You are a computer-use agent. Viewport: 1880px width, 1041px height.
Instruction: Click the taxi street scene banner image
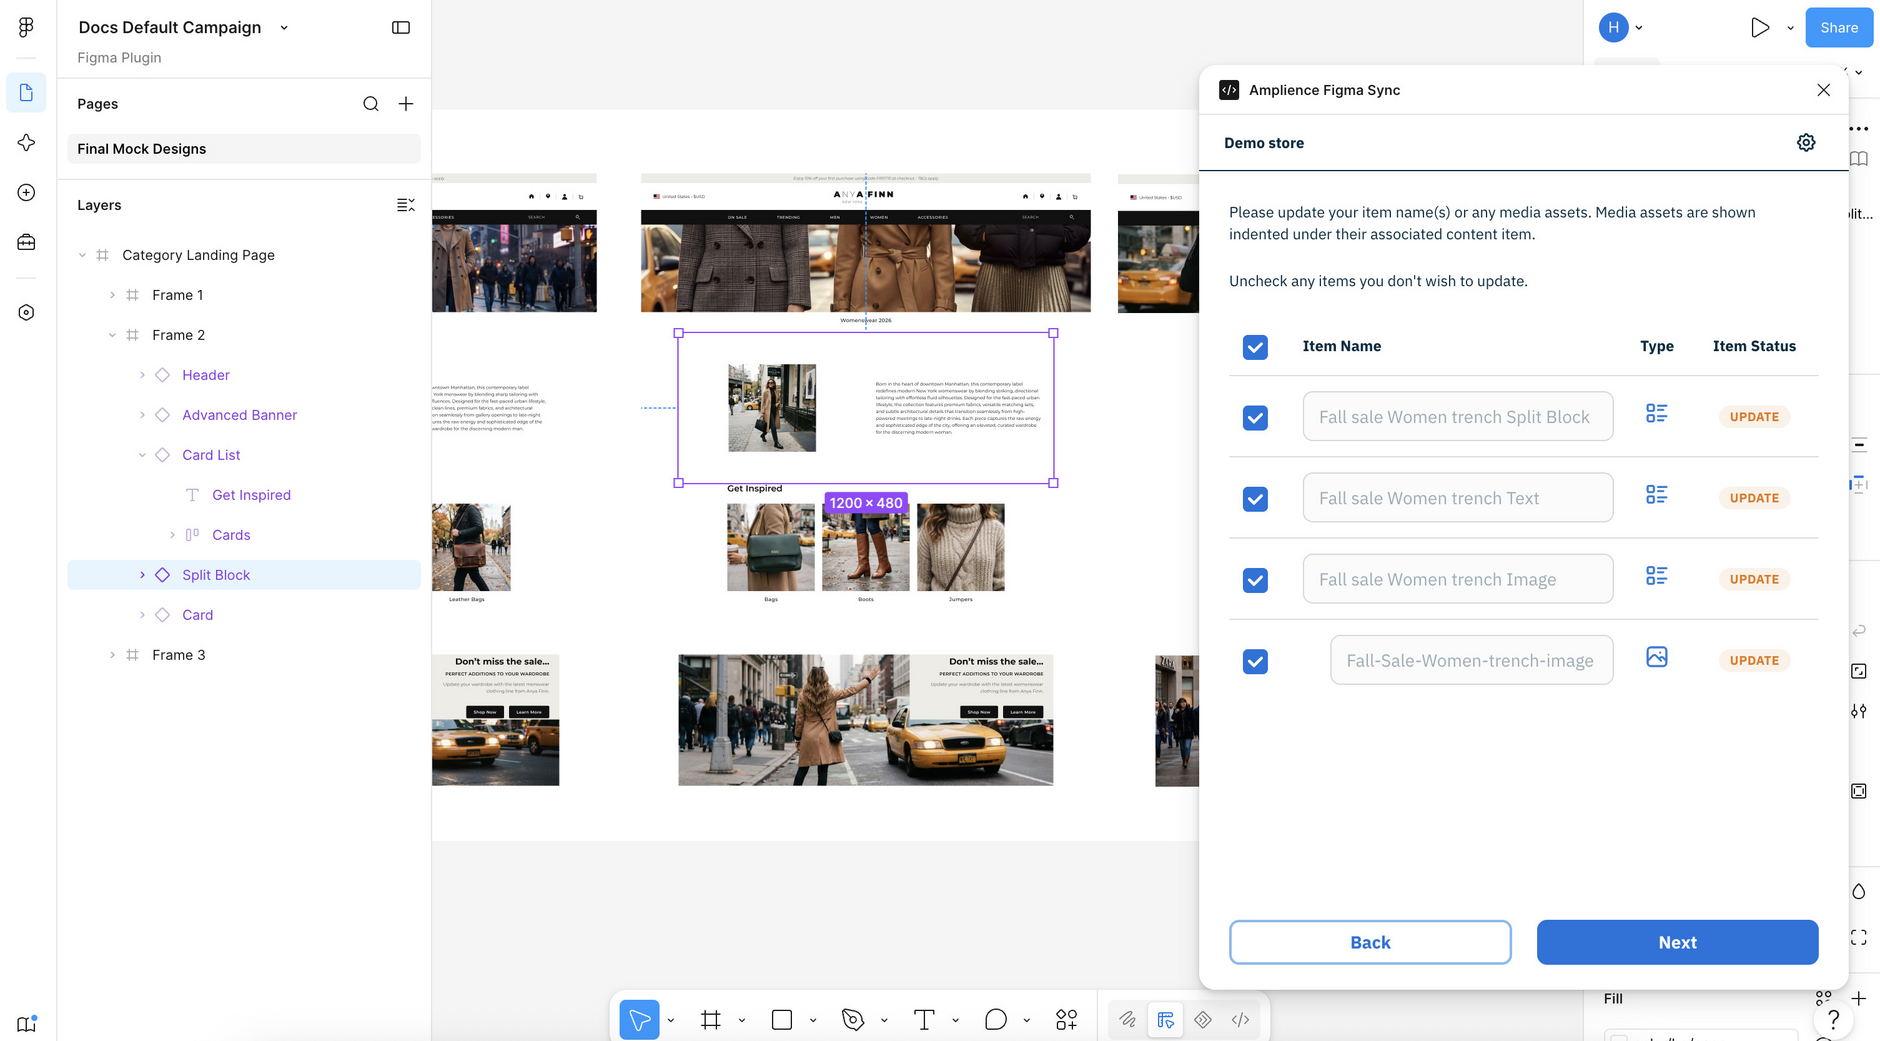pos(865,720)
